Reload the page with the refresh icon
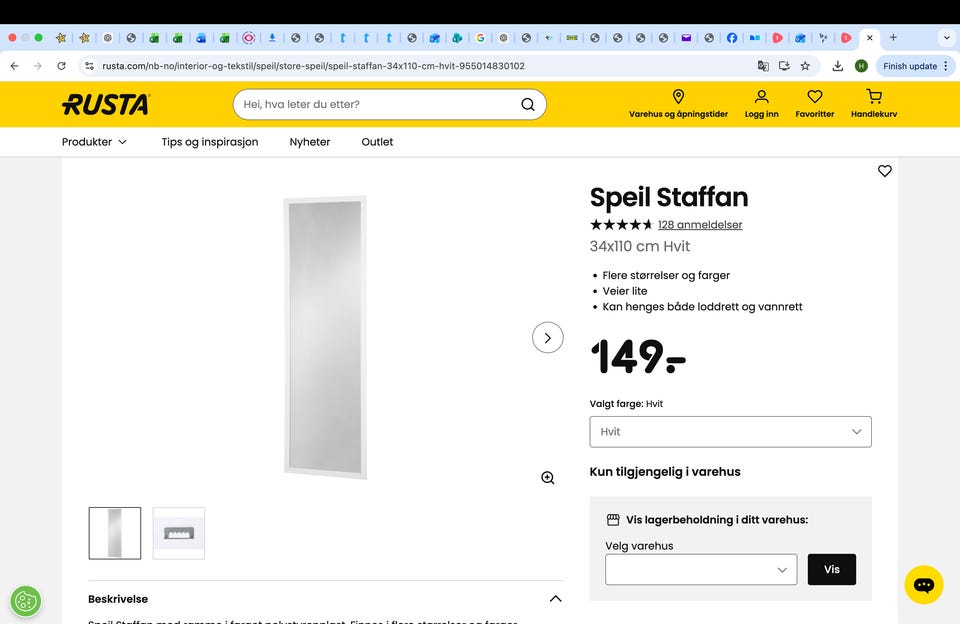The image size is (960, 624). [61, 66]
